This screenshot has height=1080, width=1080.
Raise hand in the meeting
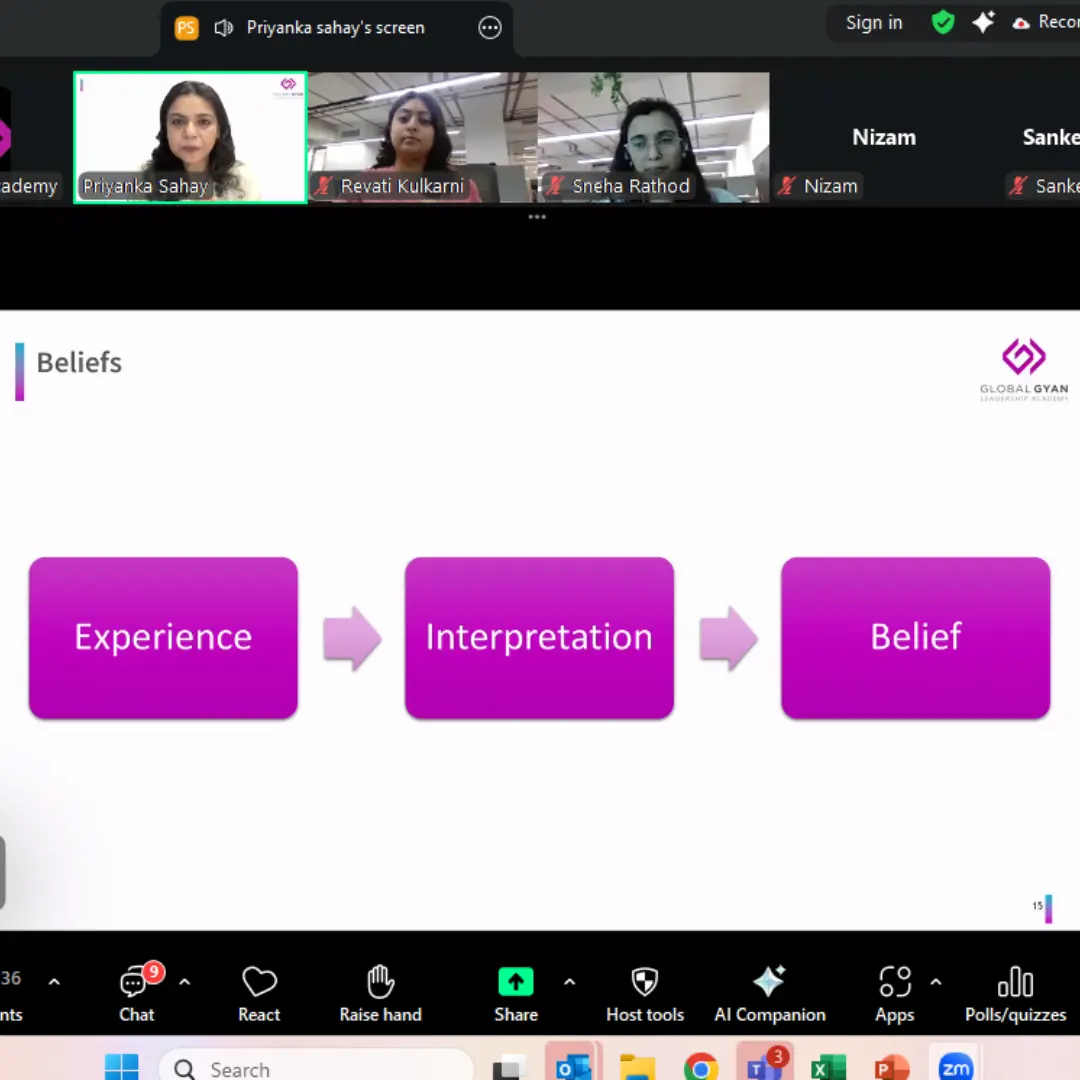click(380, 994)
